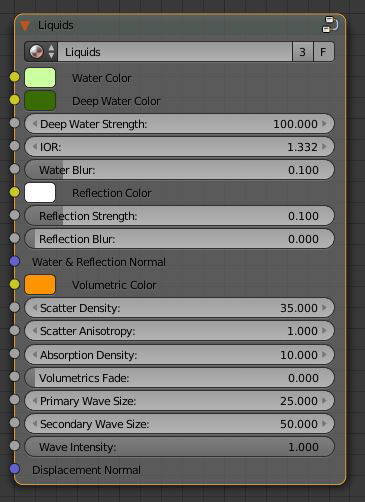Viewport: 365px width, 502px height.
Task: Click the Water Blur slider
Action: coord(179,170)
